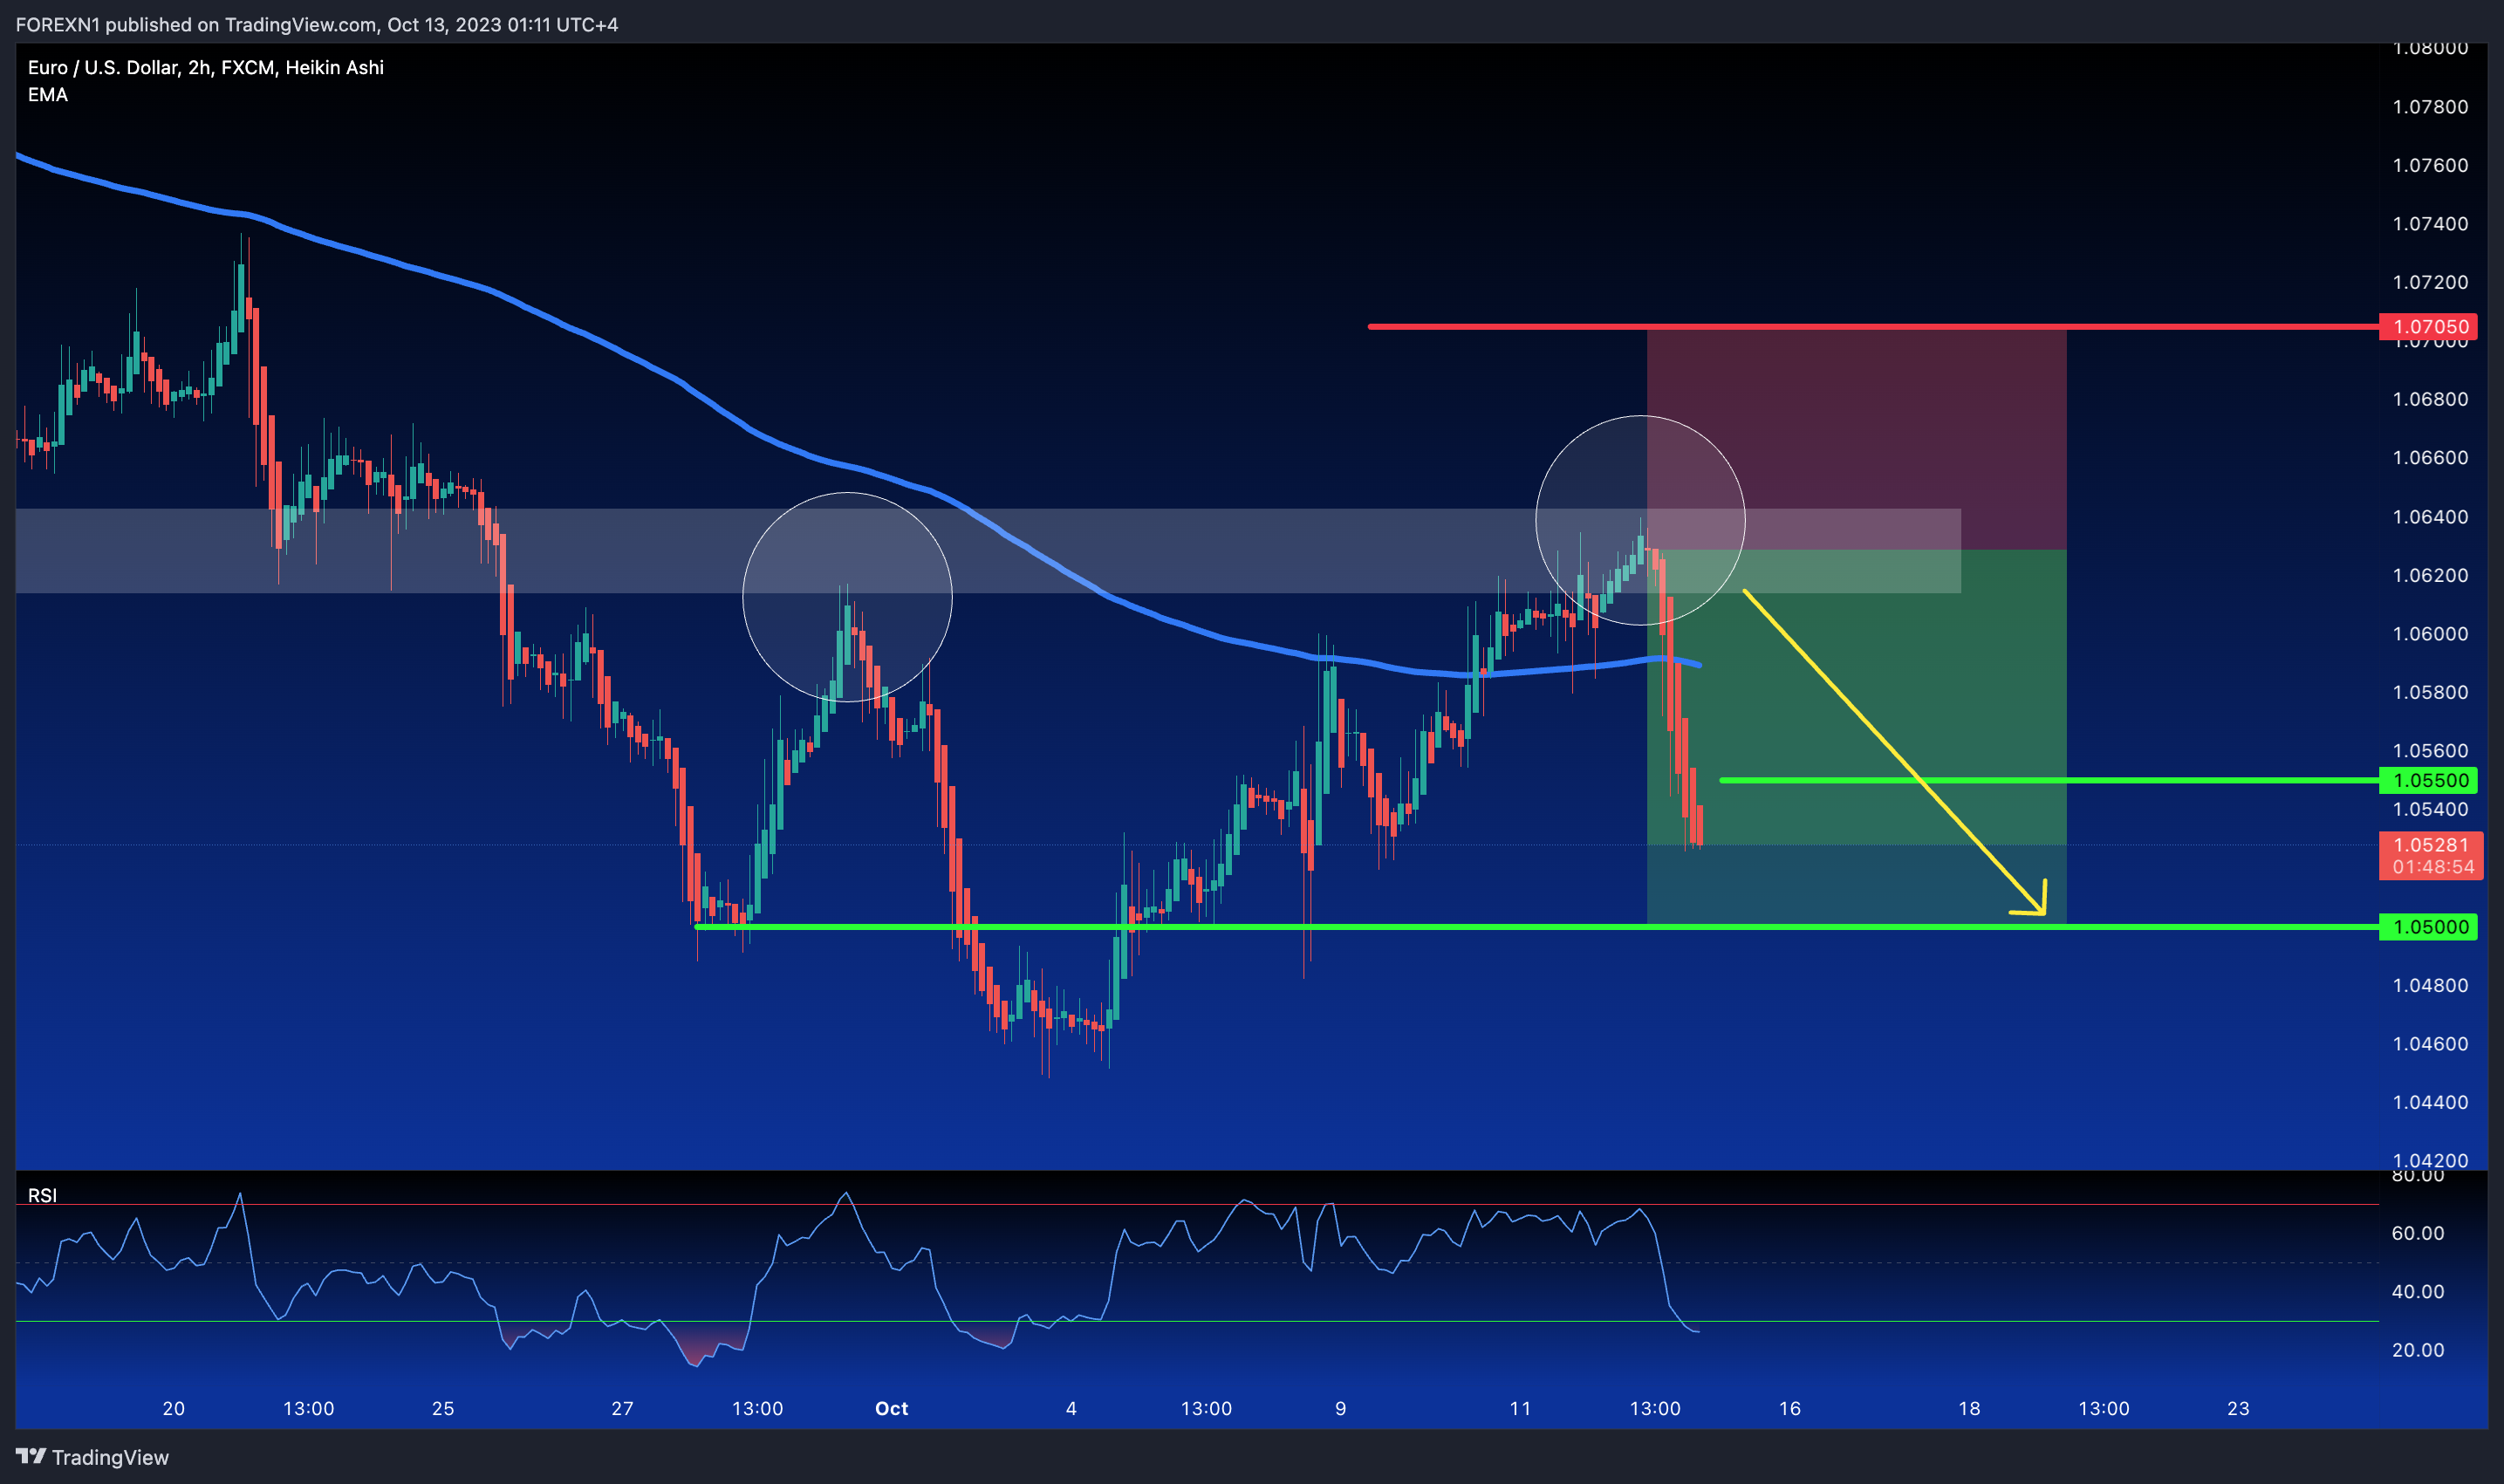This screenshot has width=2504, height=1484.
Task: Select the RSI indicator label
Action: pyautogui.click(x=42, y=1195)
